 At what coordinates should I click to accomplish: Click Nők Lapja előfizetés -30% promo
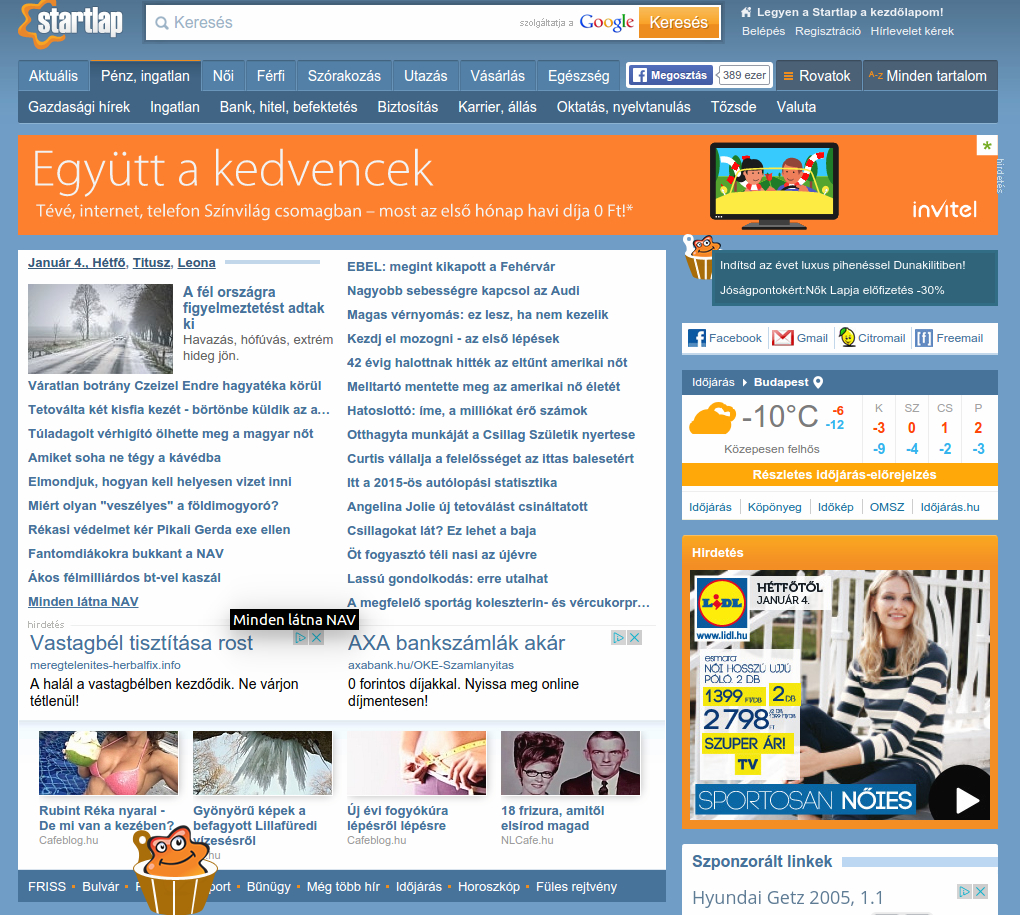point(831,290)
